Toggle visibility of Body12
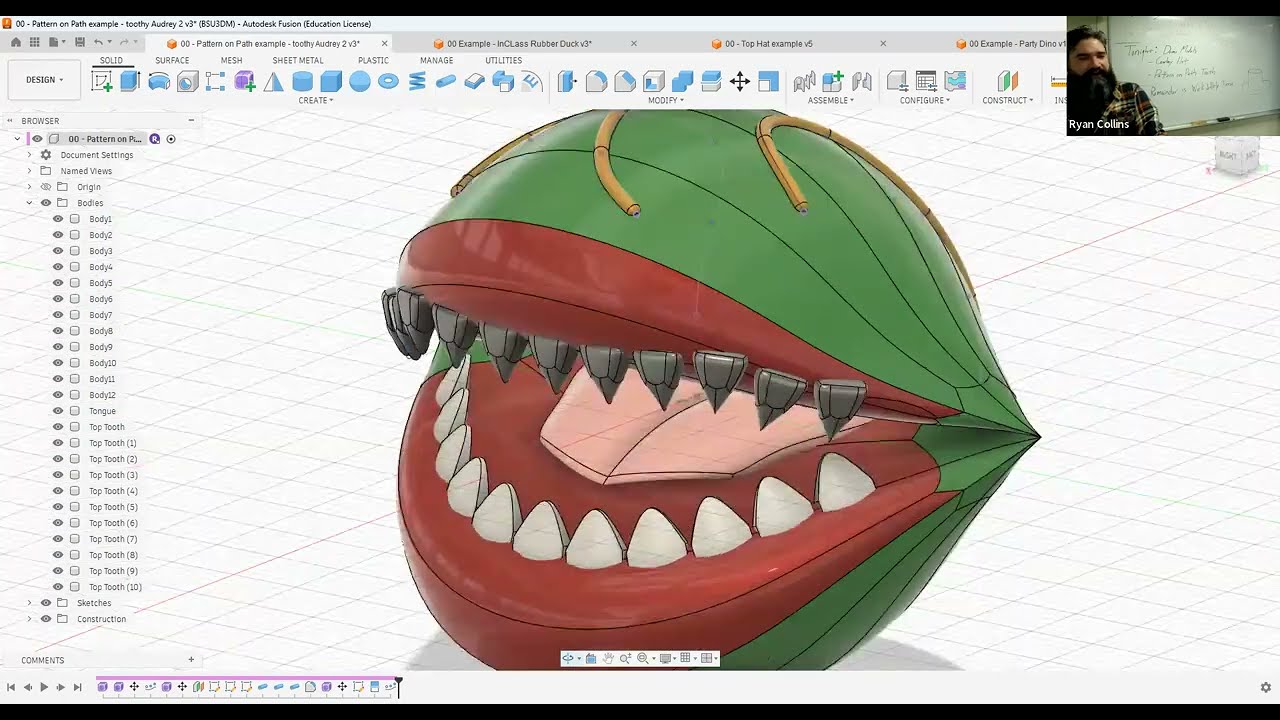Image resolution: width=1280 pixels, height=720 pixels. (58, 395)
